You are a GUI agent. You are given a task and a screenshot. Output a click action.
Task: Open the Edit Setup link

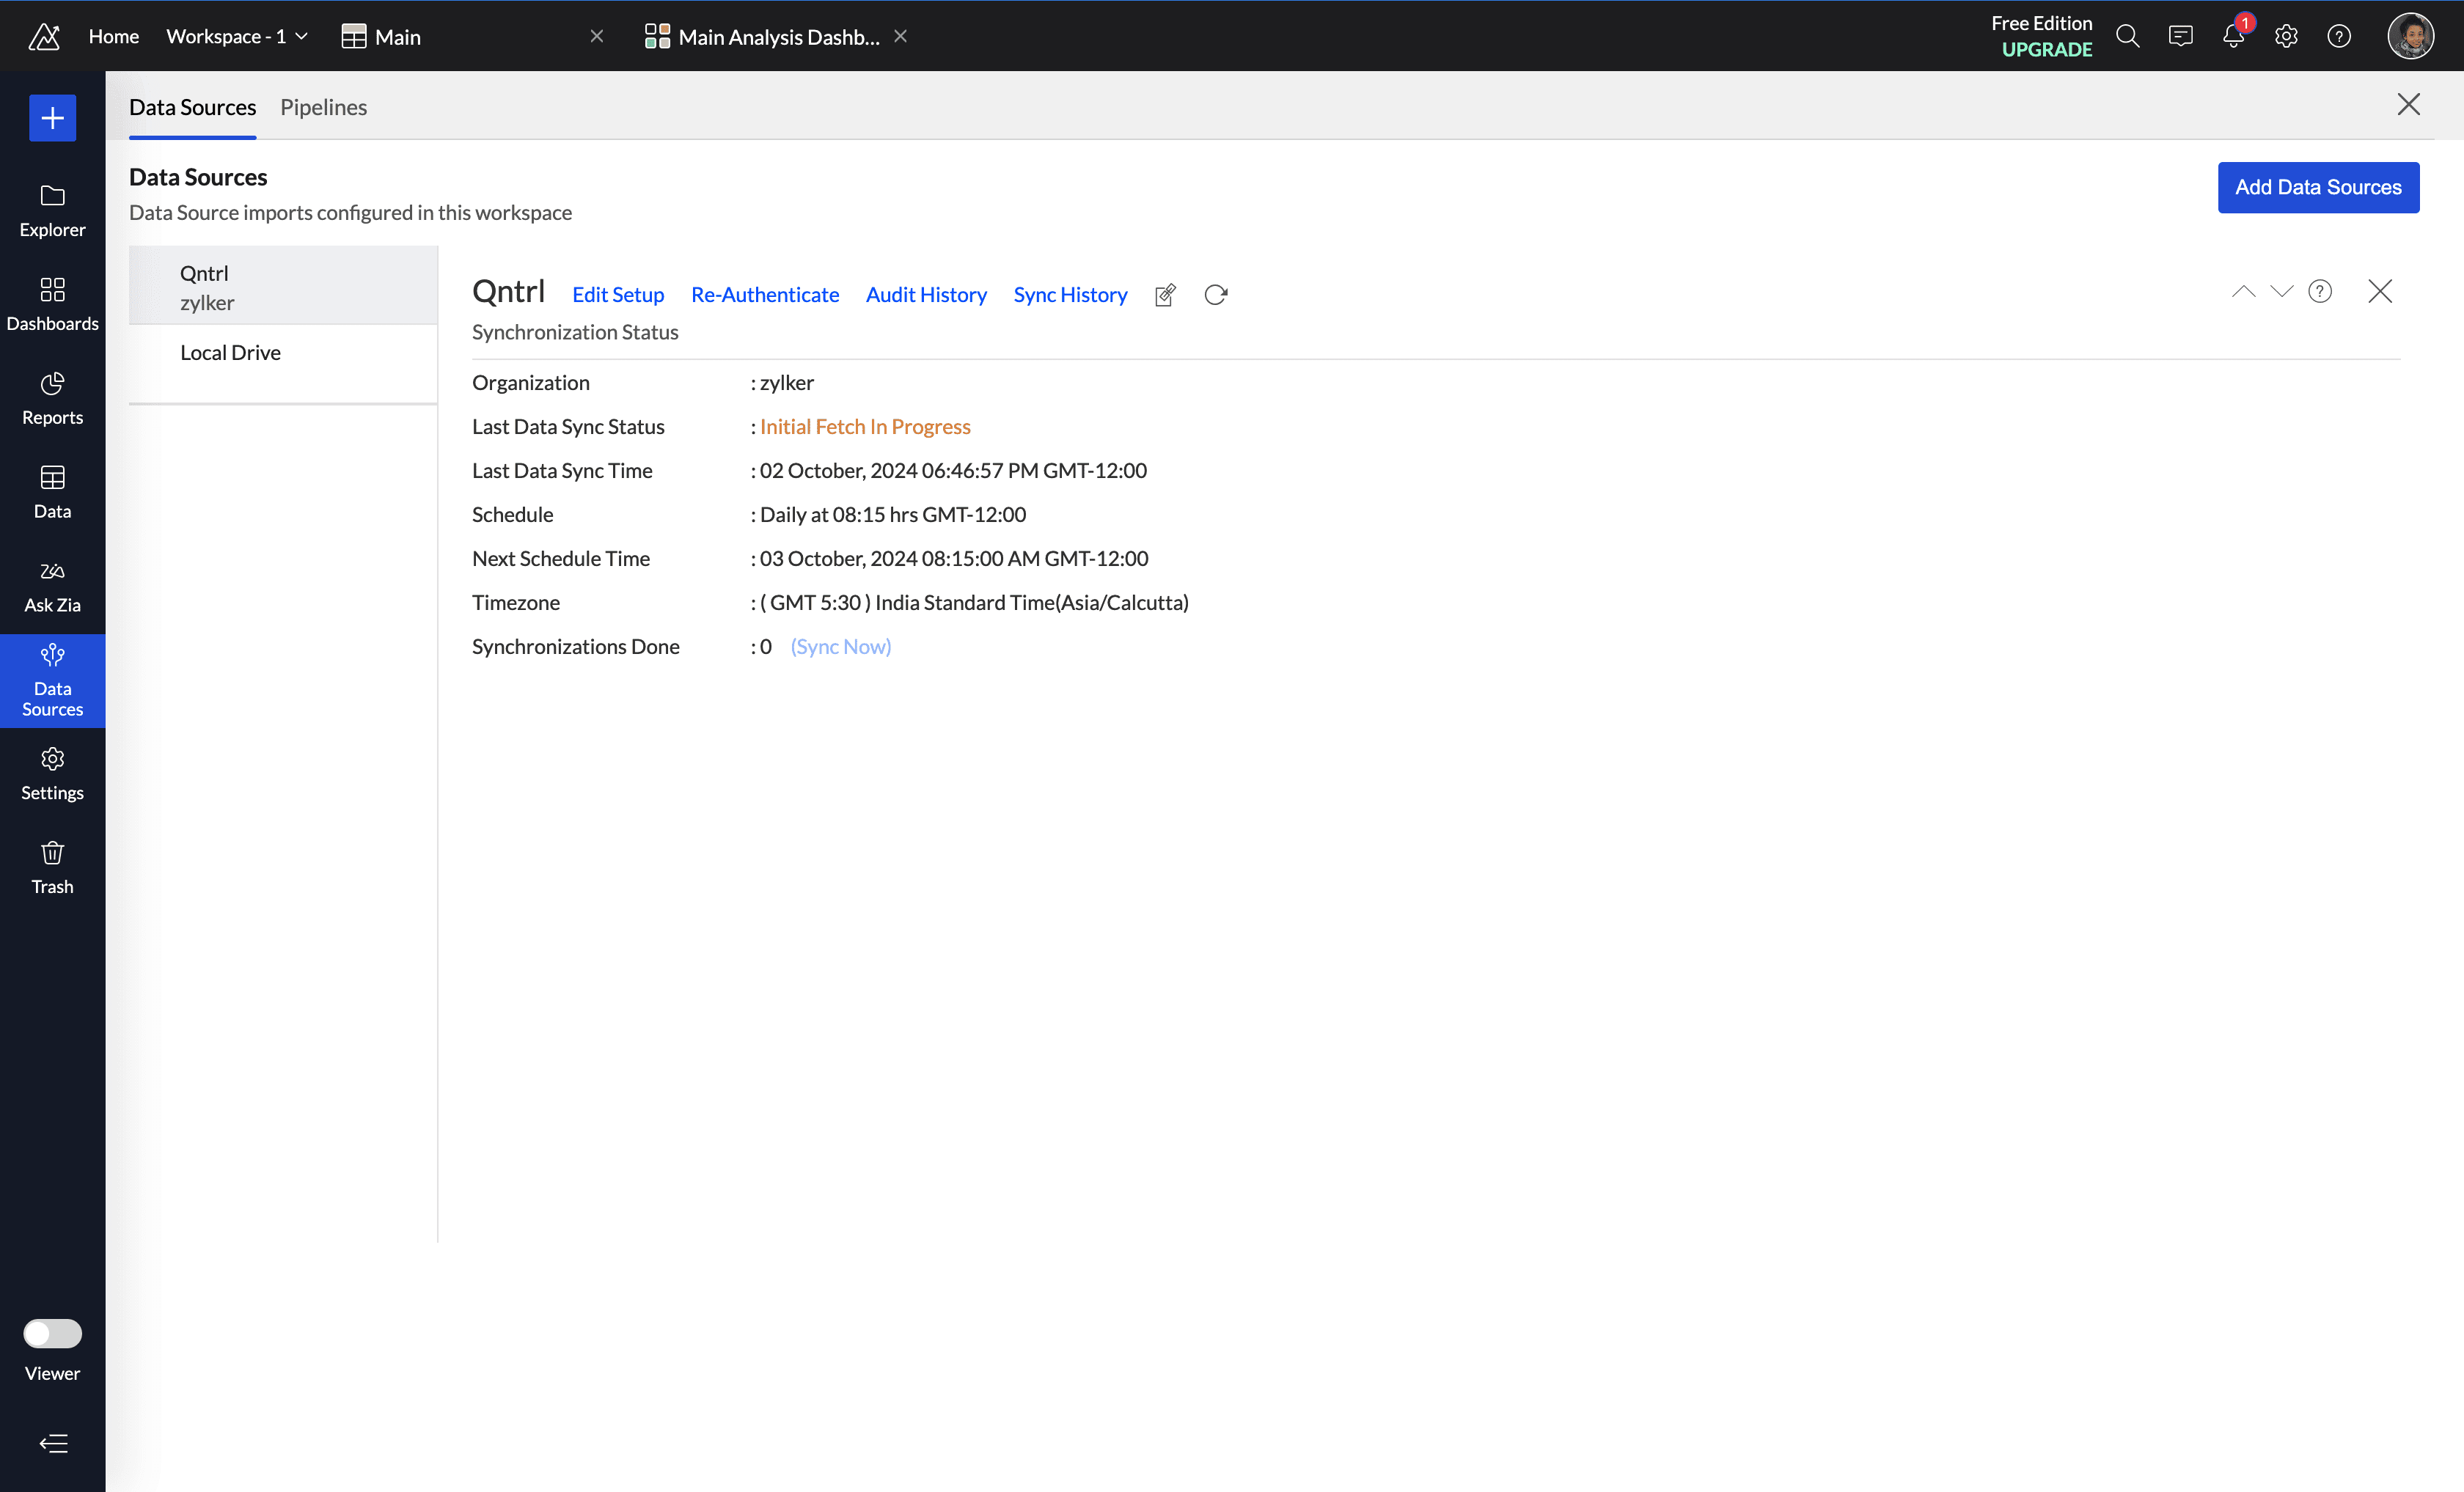tap(617, 295)
